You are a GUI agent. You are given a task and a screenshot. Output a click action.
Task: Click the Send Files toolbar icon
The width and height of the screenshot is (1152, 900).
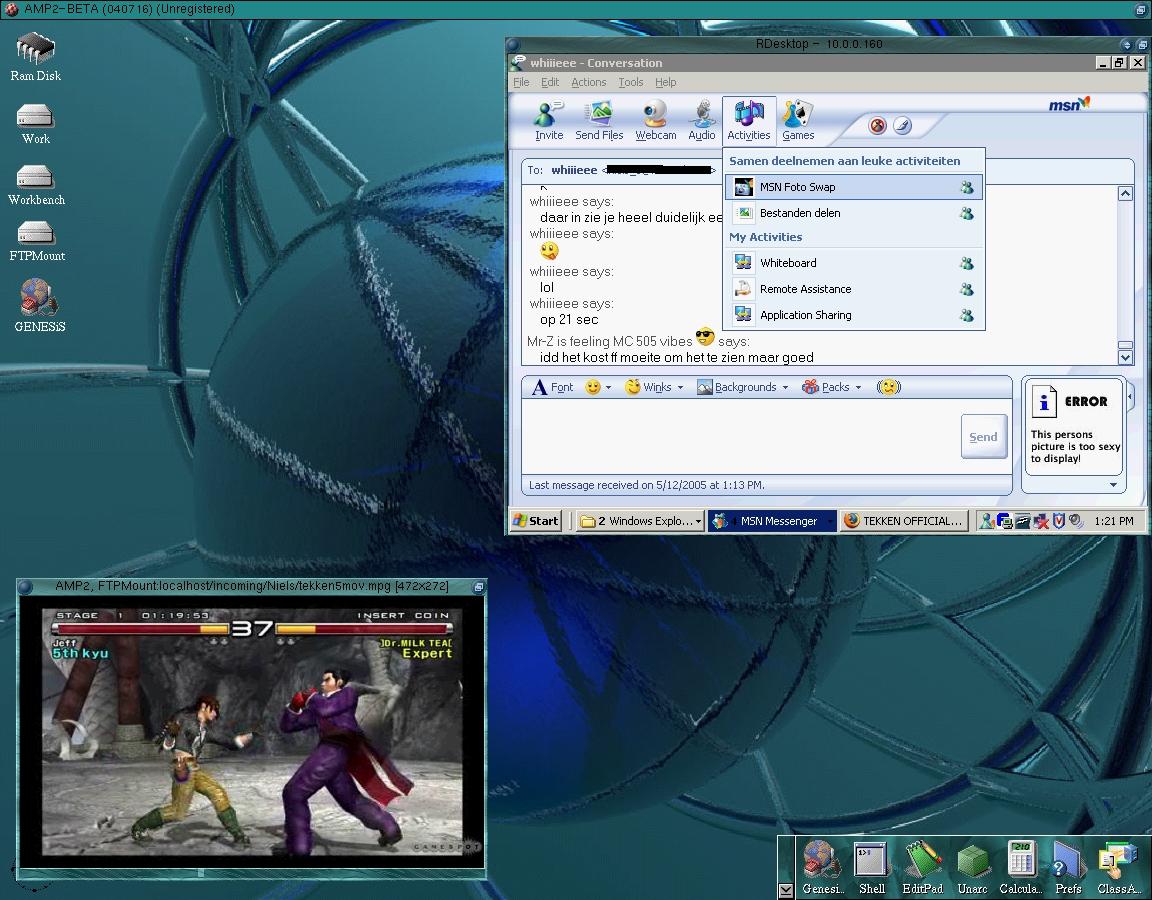(x=599, y=120)
